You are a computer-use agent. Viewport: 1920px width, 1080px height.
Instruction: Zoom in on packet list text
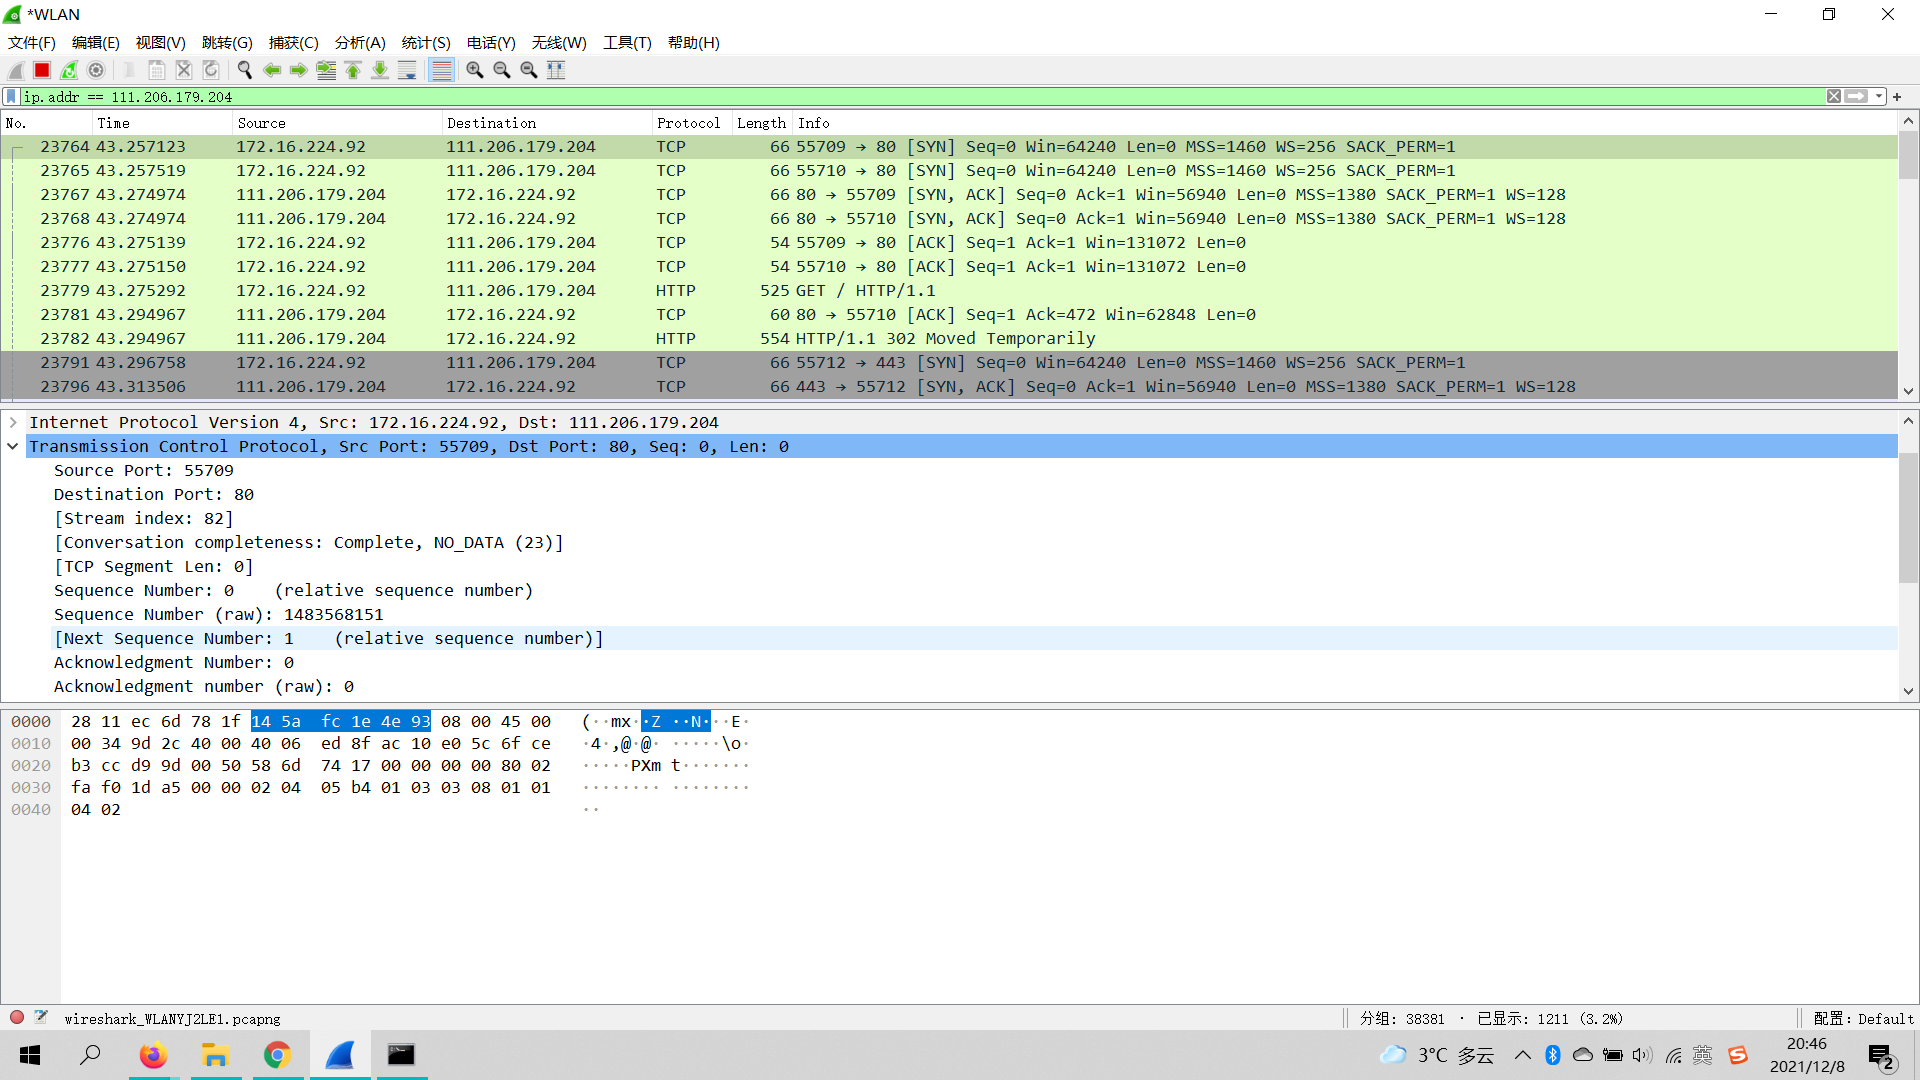tap(475, 70)
